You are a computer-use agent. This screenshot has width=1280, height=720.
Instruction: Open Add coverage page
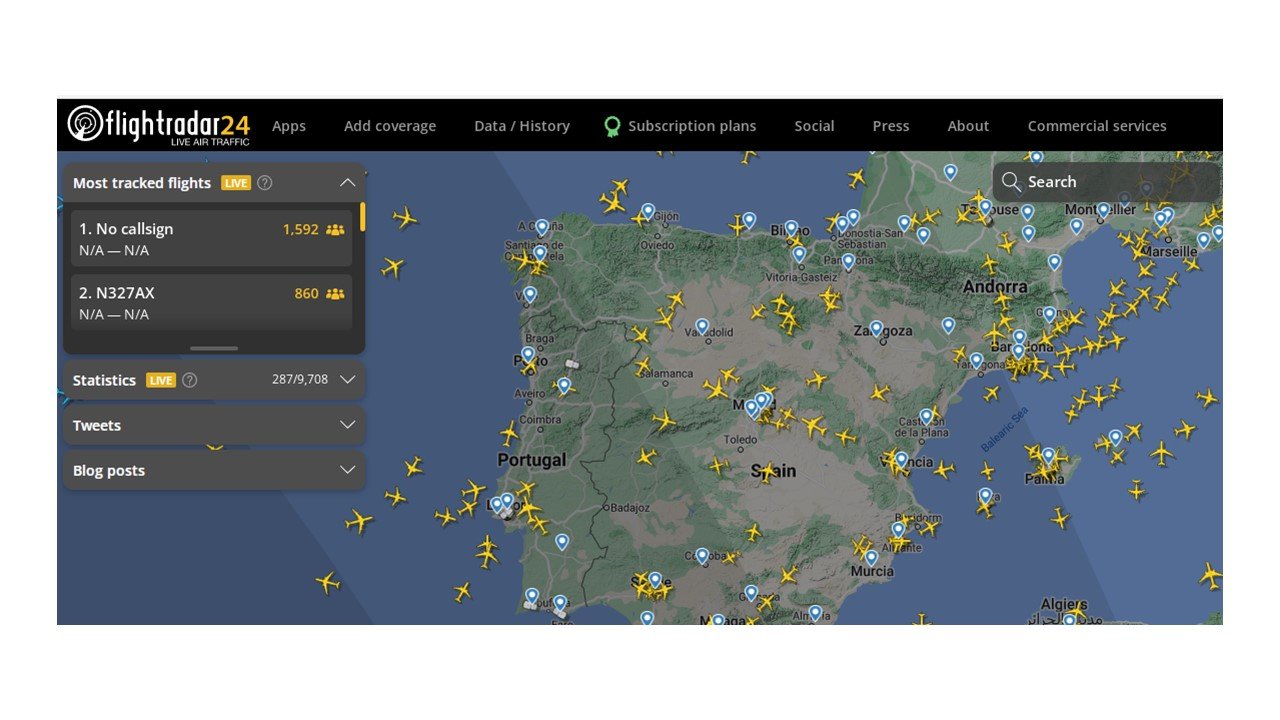coord(390,126)
